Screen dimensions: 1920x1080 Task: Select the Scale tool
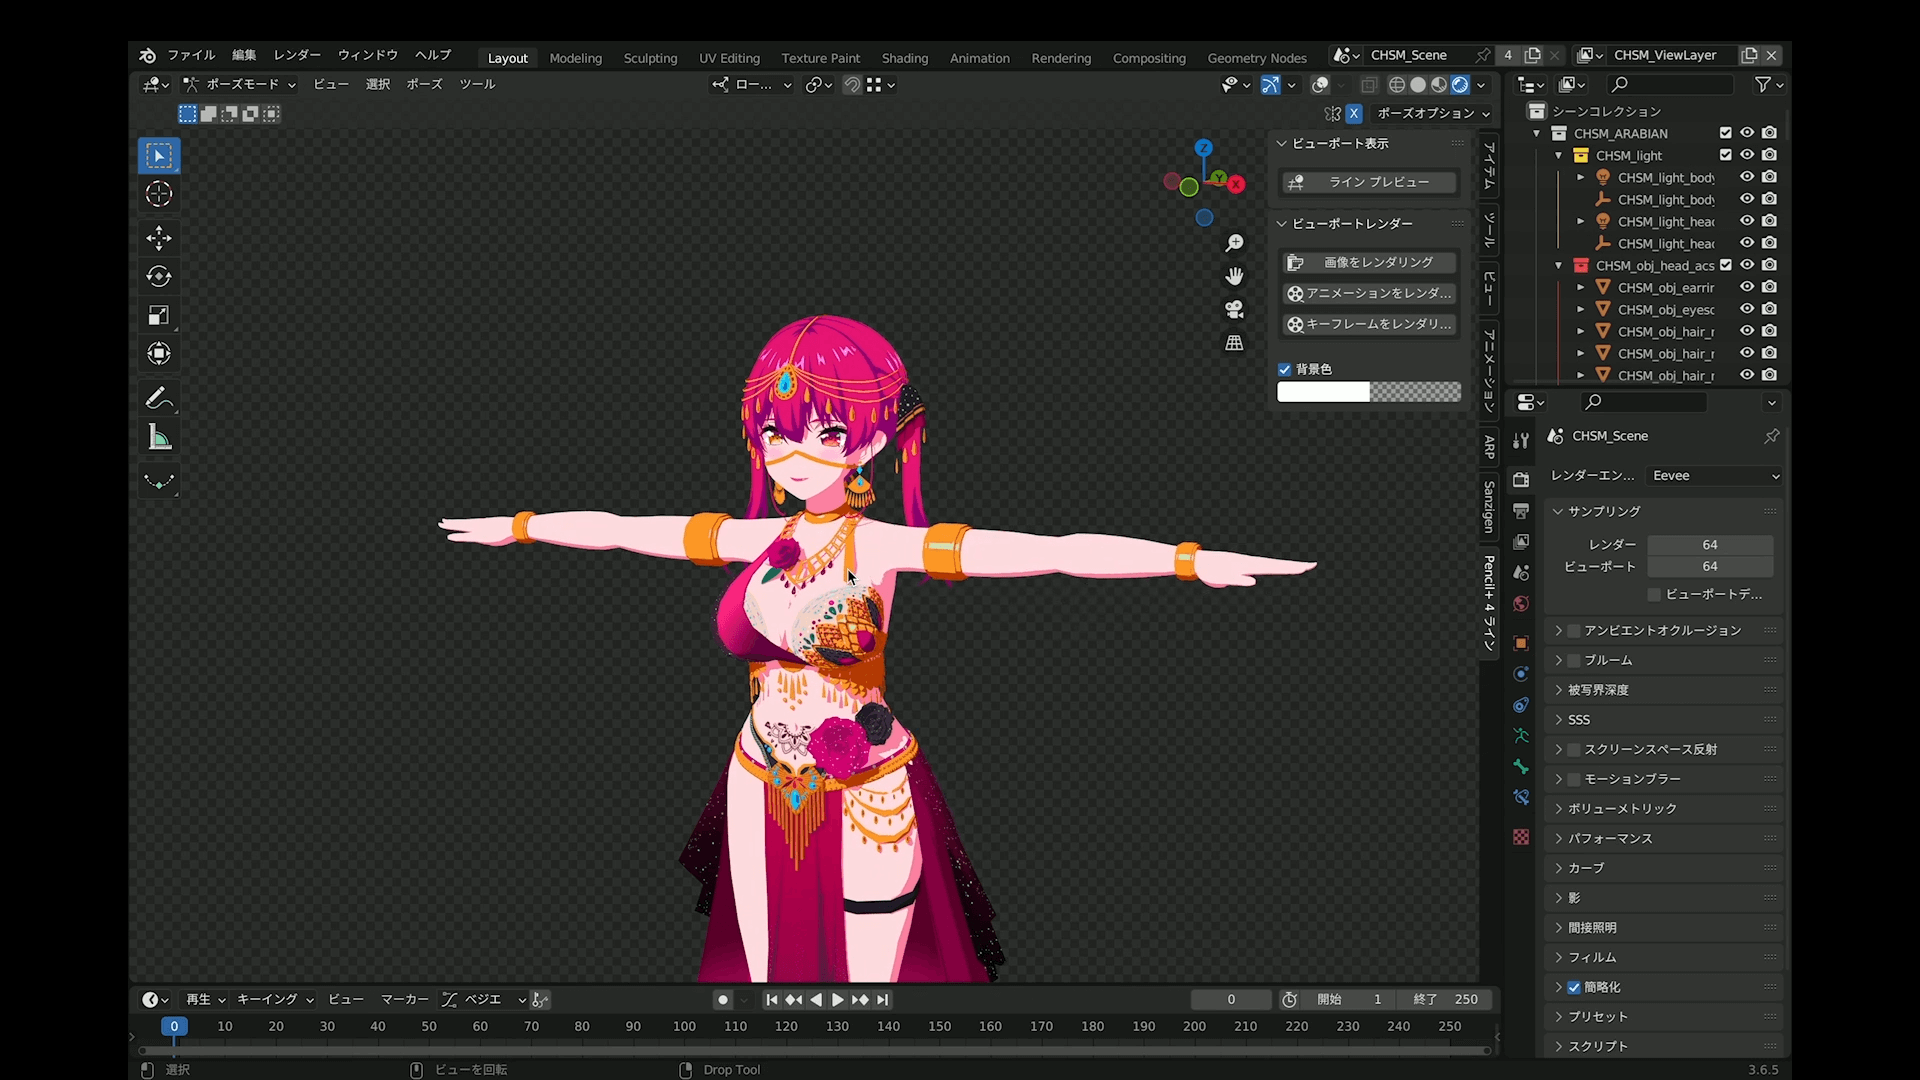click(159, 315)
